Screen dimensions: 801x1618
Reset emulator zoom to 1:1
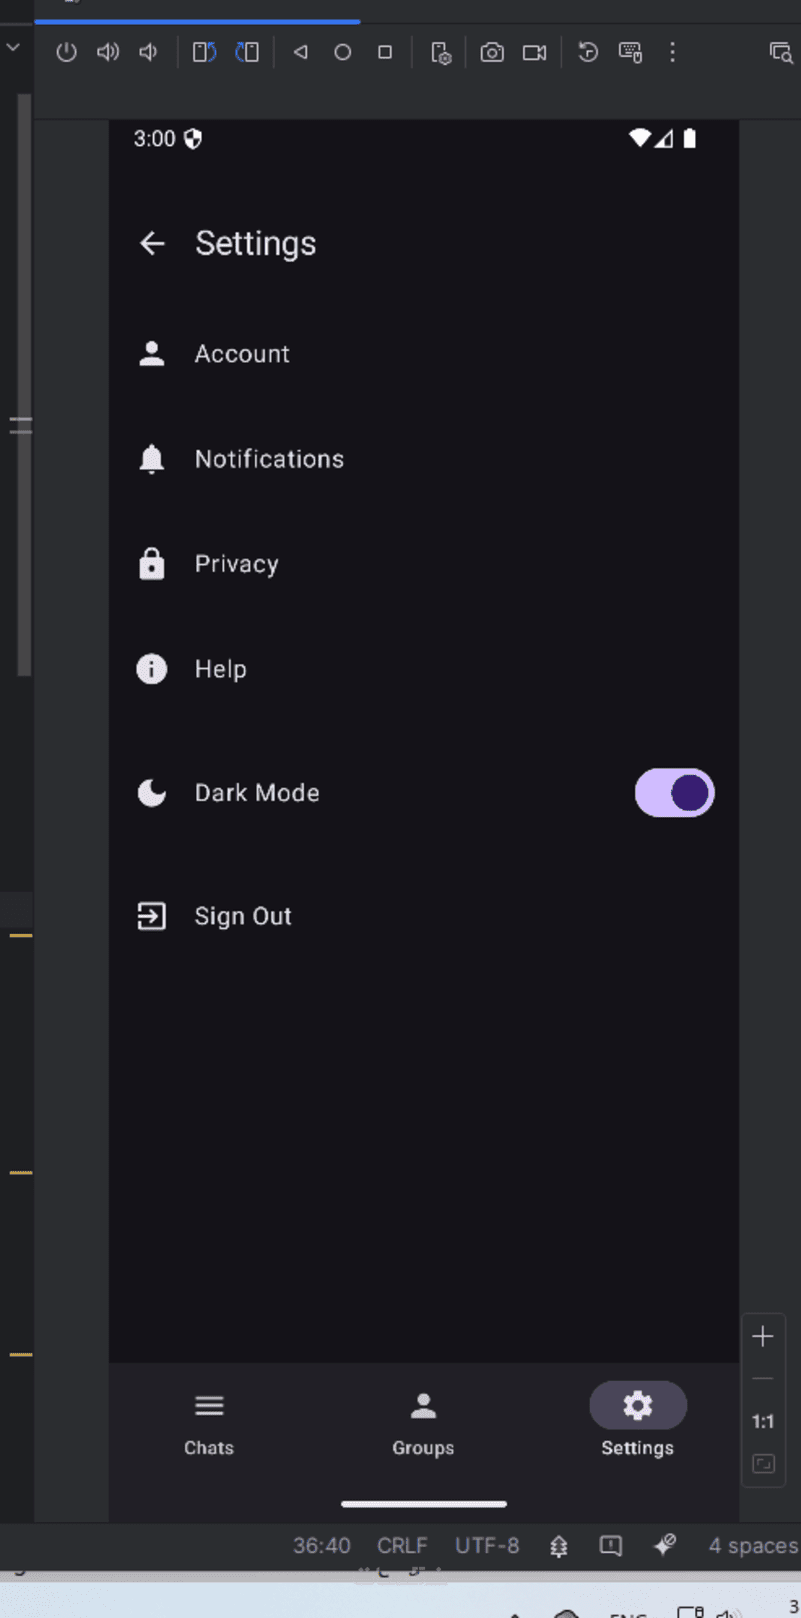763,1421
